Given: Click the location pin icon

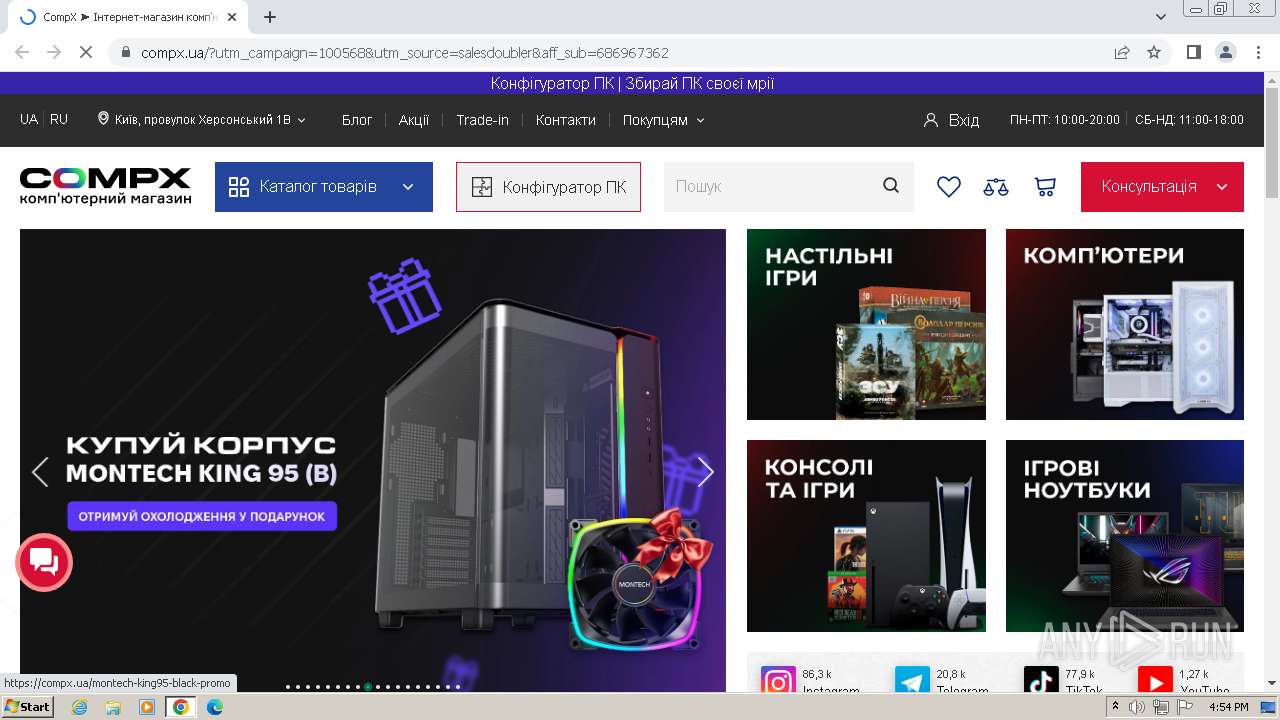Looking at the screenshot, I should [x=103, y=119].
